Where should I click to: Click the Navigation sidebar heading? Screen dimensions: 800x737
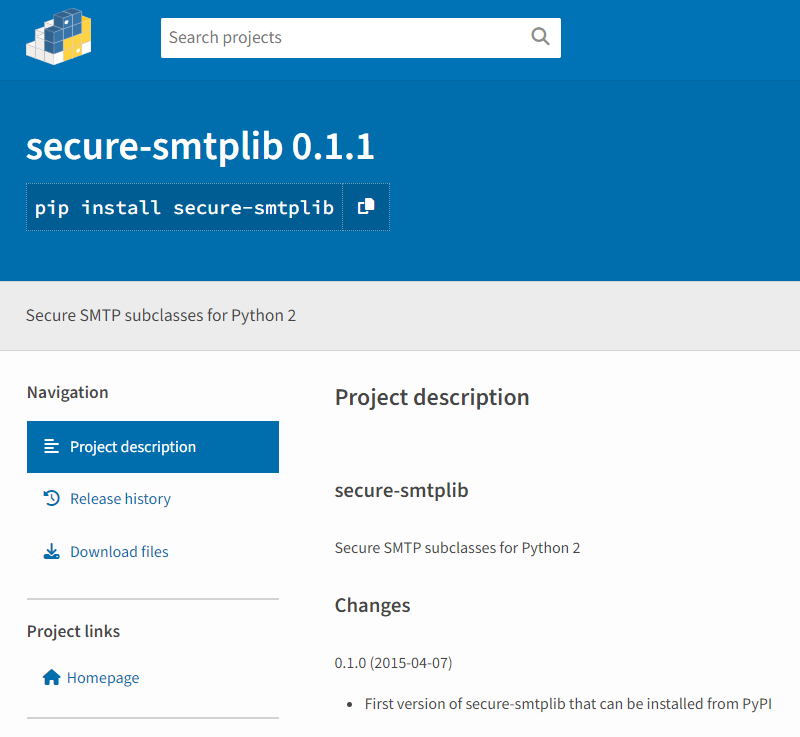click(67, 392)
